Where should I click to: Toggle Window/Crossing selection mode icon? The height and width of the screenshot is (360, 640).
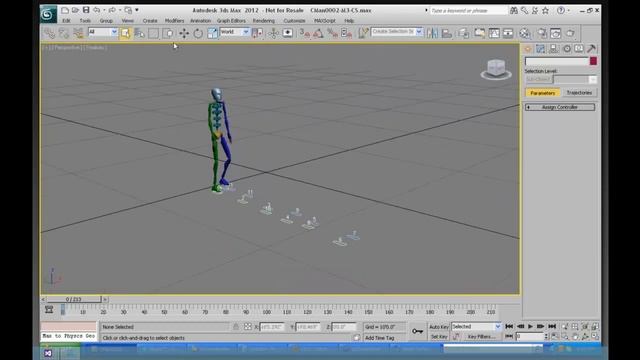tap(168, 33)
